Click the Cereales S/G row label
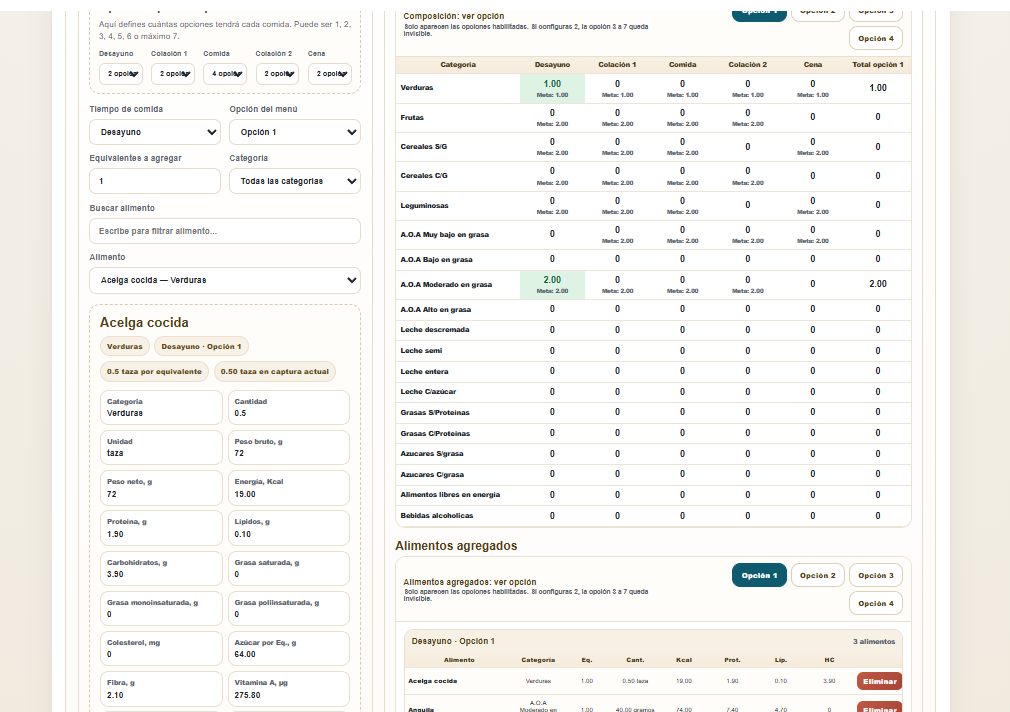Image resolution: width=1010 pixels, height=712 pixels. (424, 147)
